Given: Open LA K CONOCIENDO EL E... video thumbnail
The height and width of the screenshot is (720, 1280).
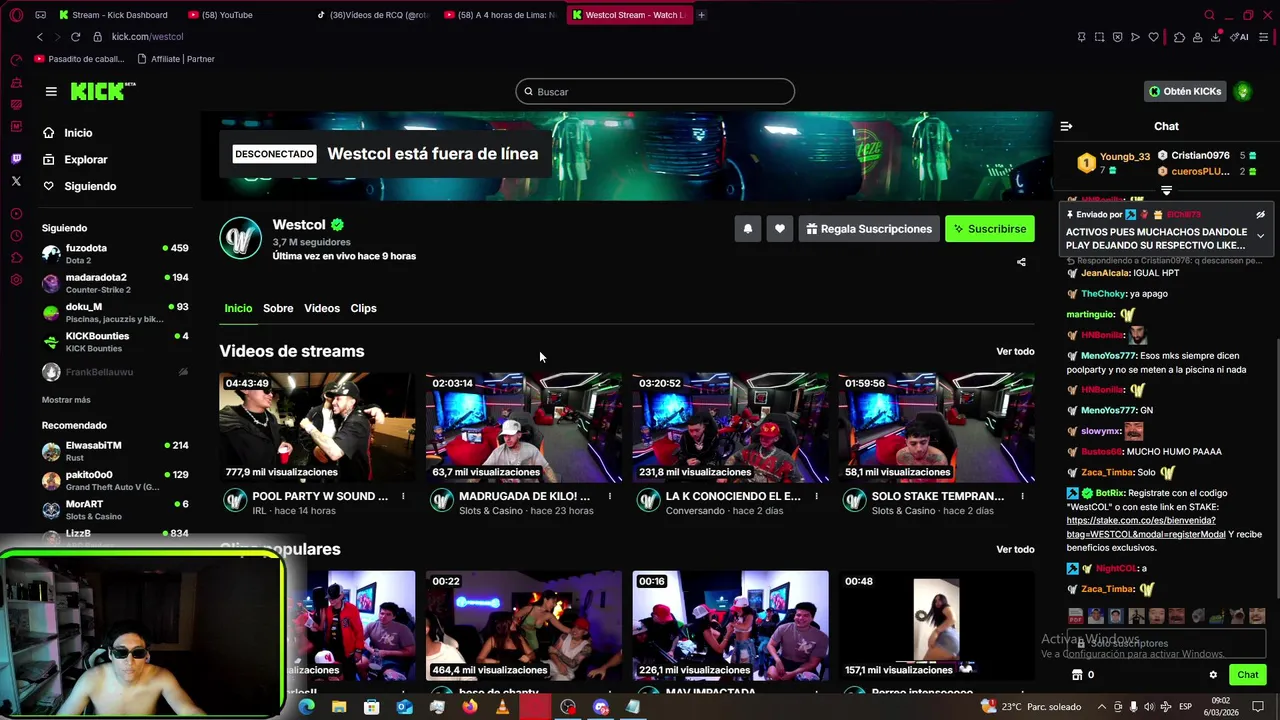Looking at the screenshot, I should pyautogui.click(x=730, y=428).
